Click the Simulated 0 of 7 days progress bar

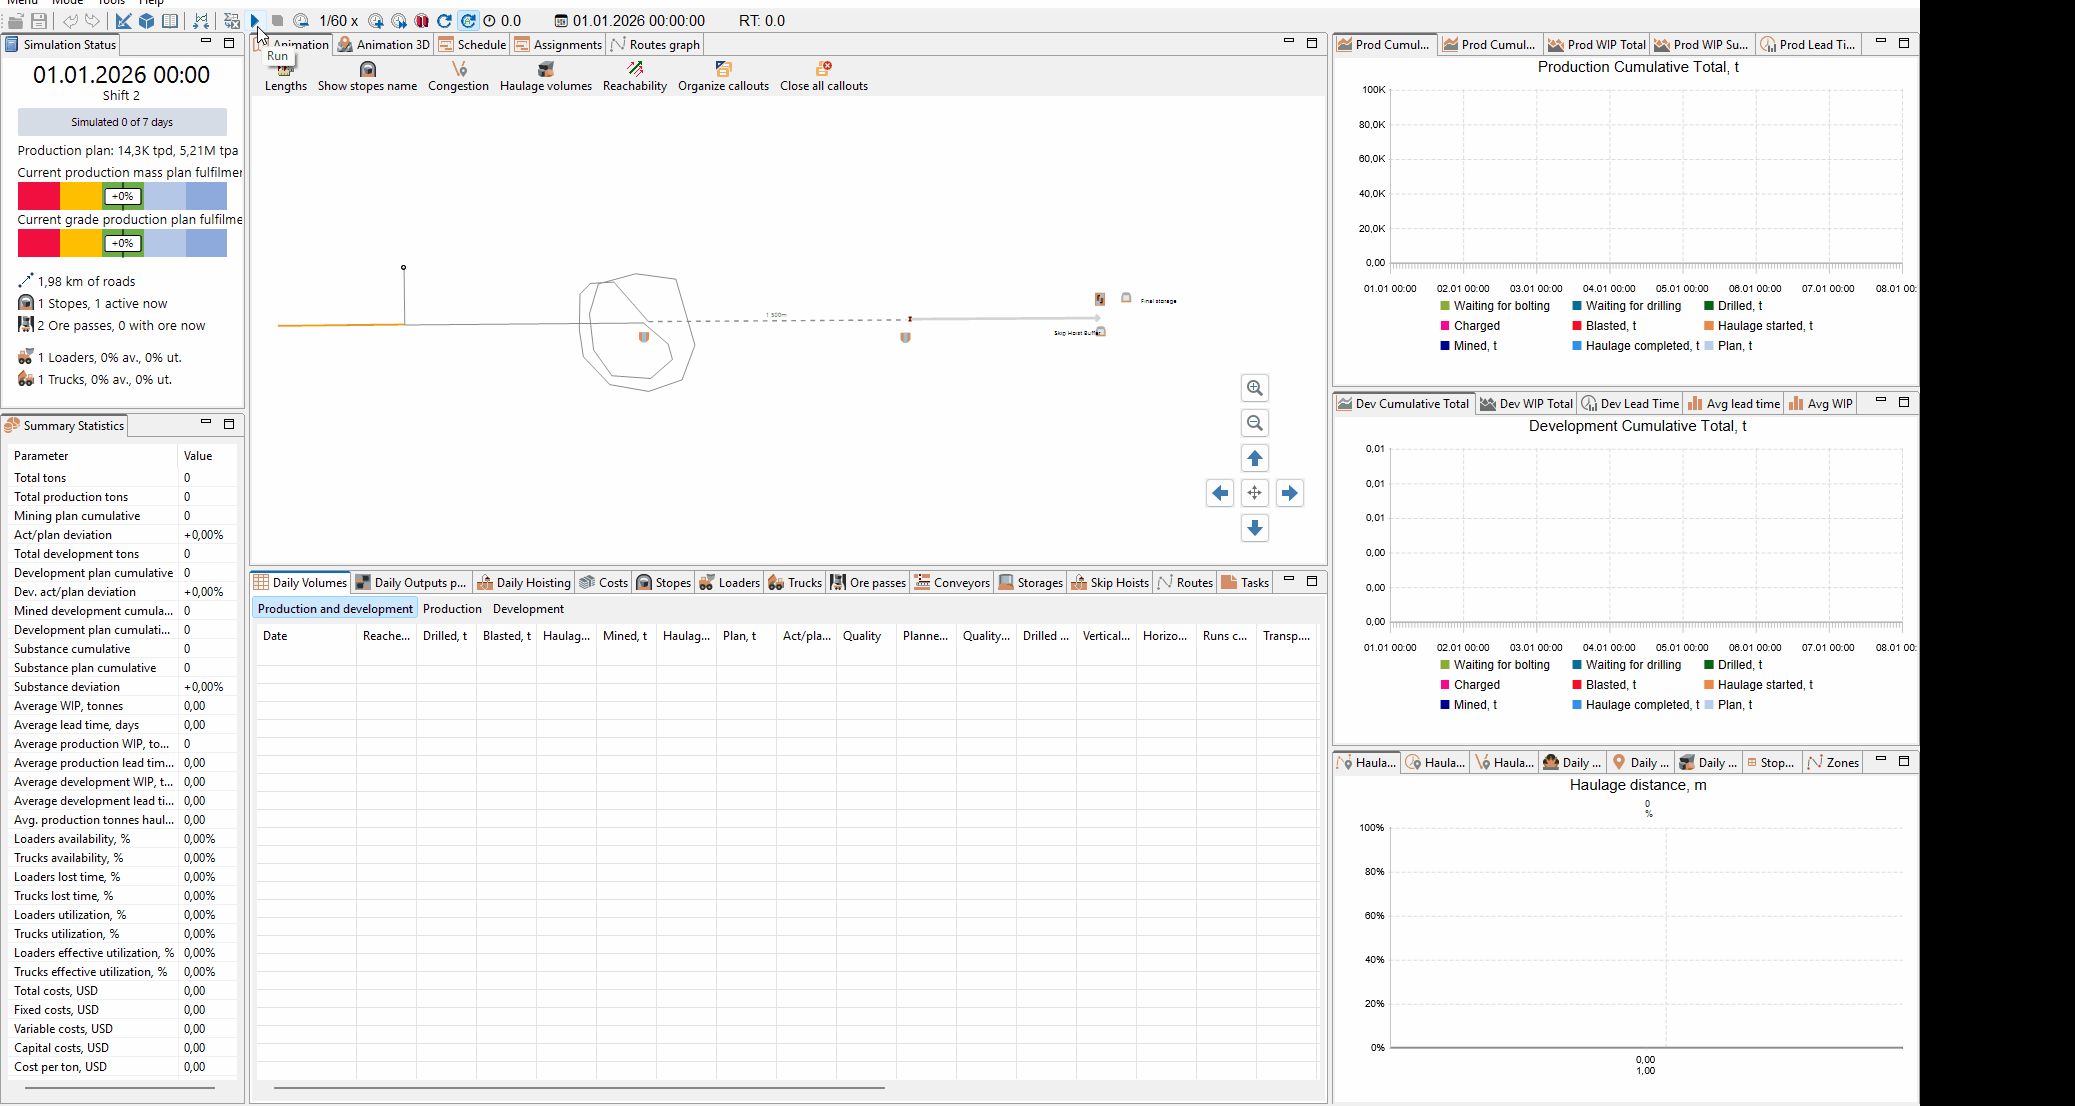122,122
